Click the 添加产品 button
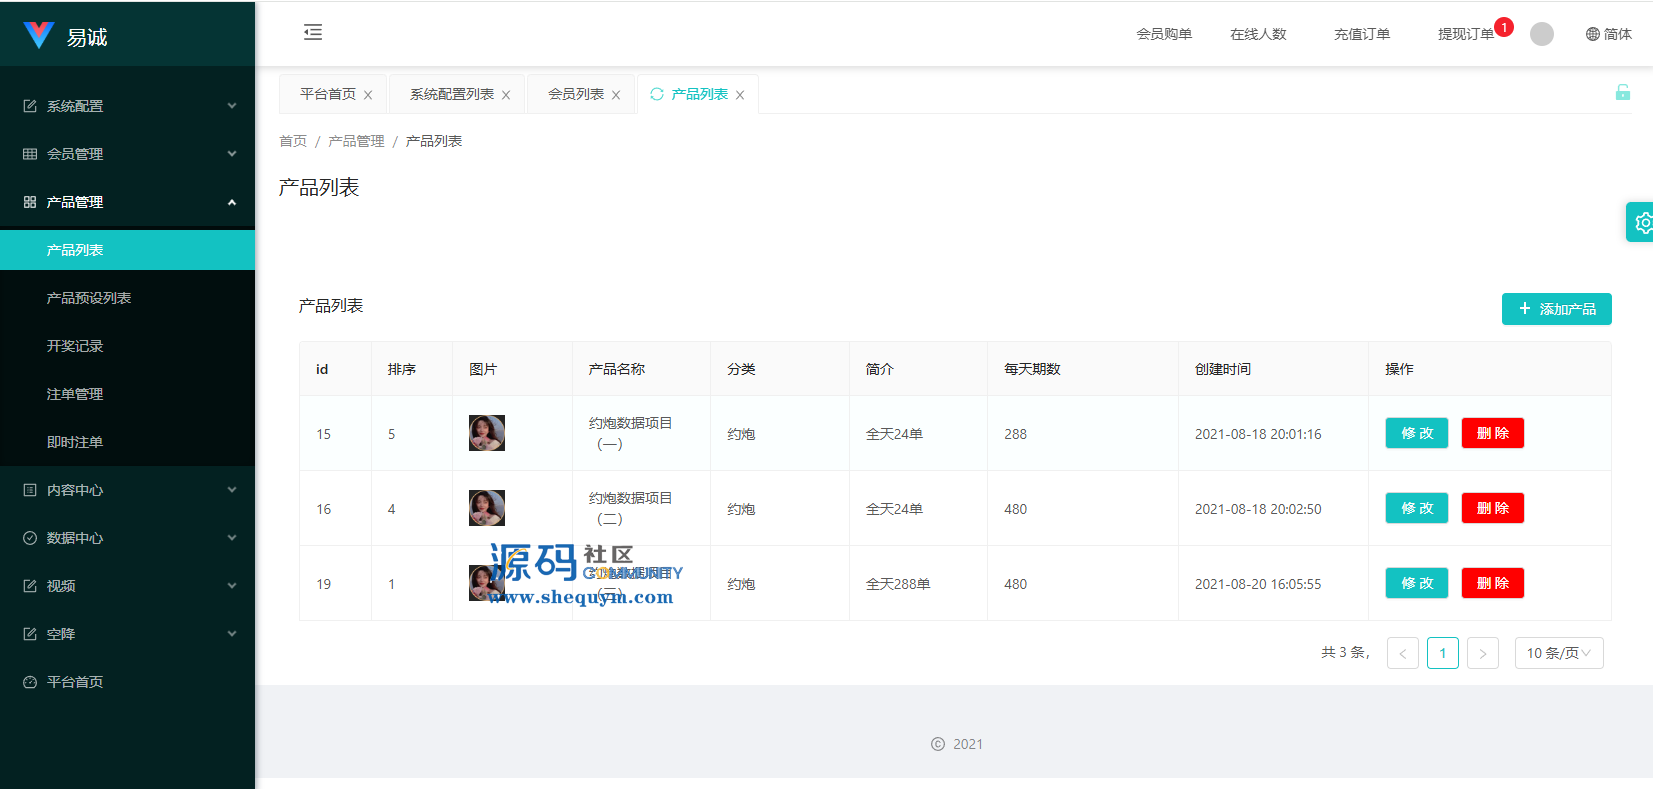1653x789 pixels. [1556, 309]
